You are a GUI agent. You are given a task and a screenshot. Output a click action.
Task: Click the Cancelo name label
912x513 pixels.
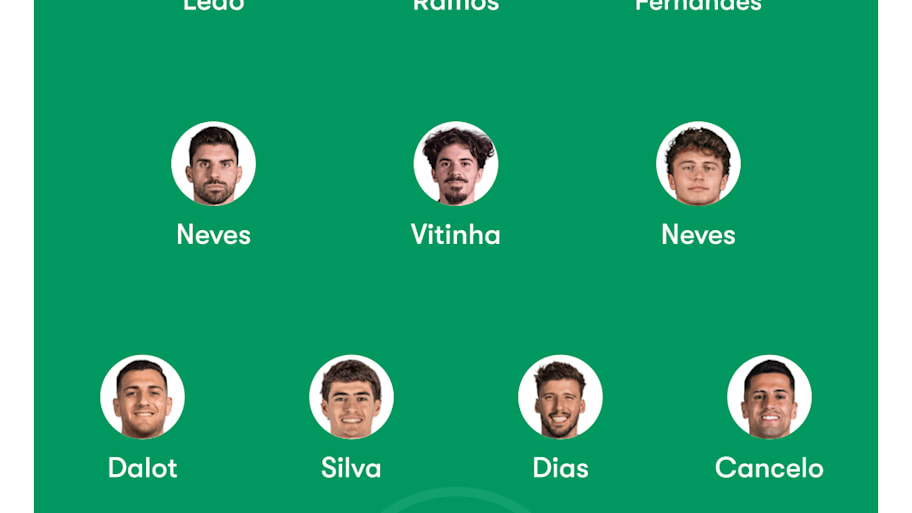click(769, 468)
